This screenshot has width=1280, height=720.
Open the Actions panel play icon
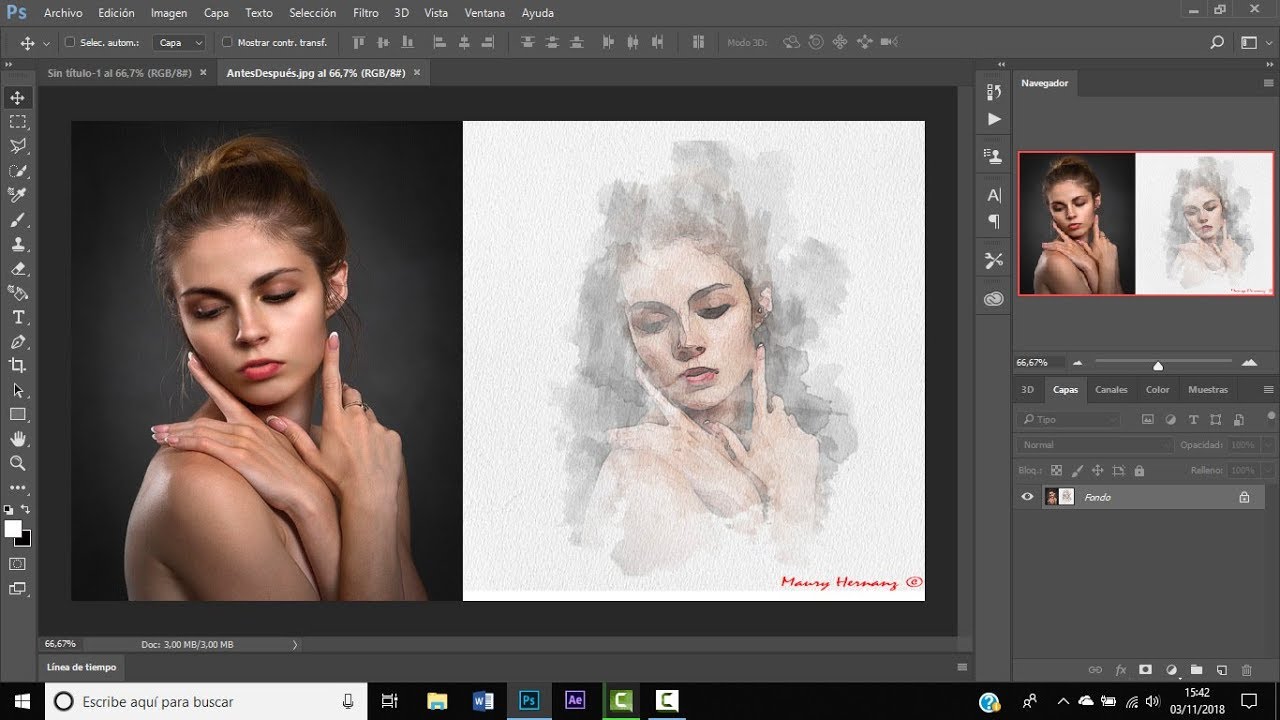(993, 119)
